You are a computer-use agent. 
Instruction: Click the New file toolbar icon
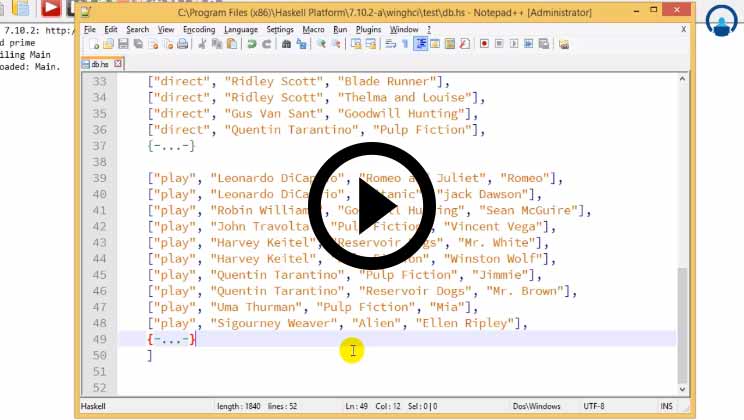pos(90,44)
